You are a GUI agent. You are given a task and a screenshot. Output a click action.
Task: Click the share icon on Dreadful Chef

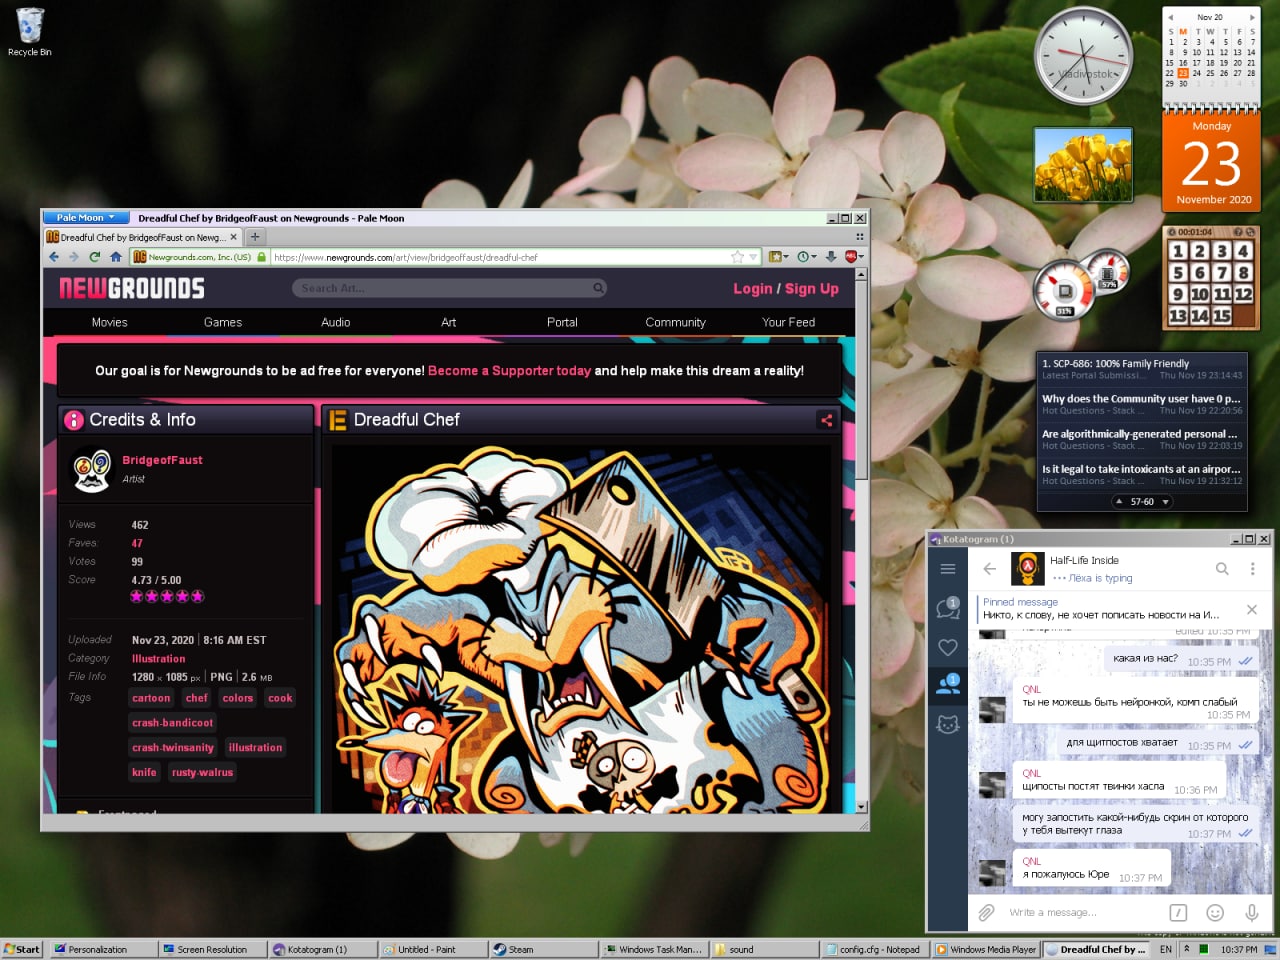826,420
